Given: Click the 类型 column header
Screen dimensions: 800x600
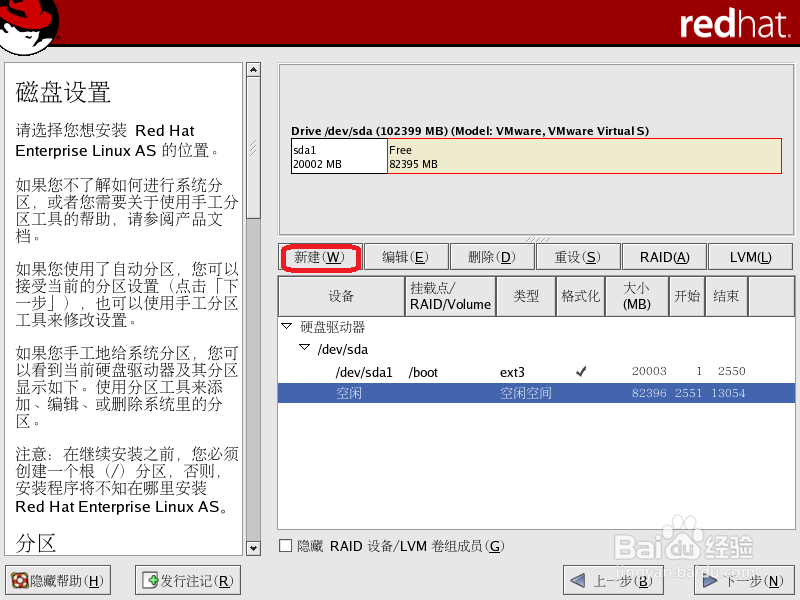Looking at the screenshot, I should pos(526,296).
